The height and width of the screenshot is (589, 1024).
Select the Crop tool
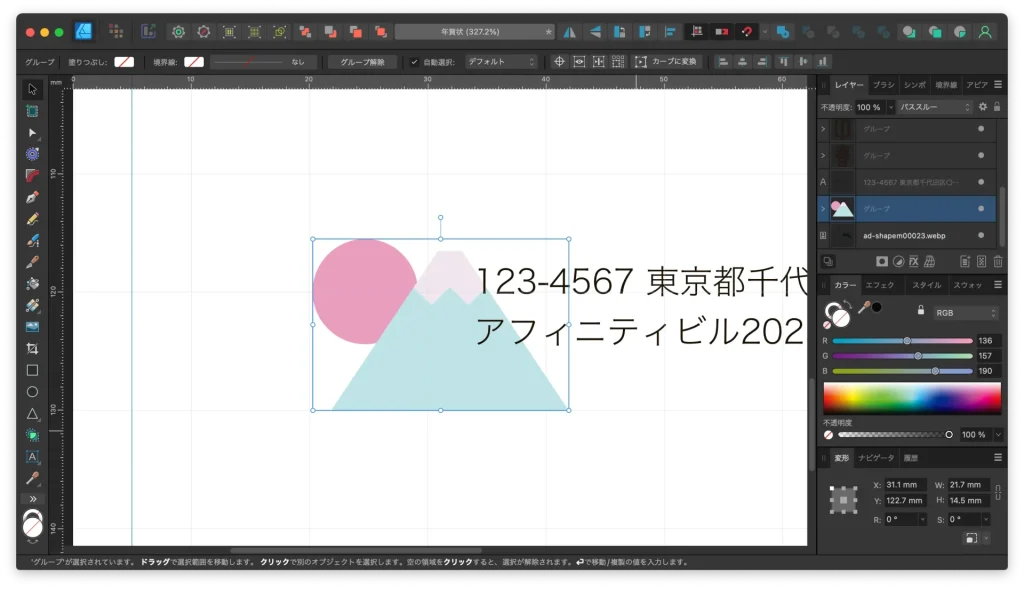tap(32, 348)
